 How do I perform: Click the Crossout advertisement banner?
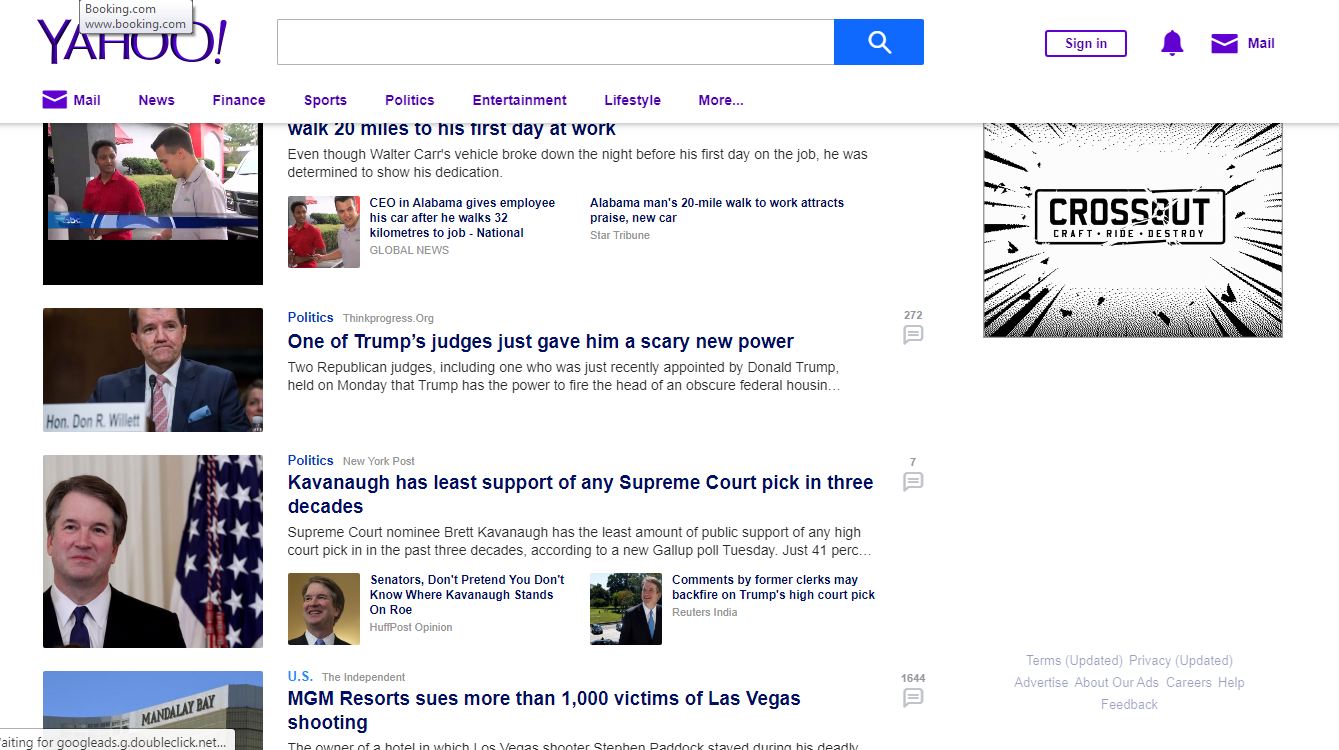pyautogui.click(x=1132, y=229)
